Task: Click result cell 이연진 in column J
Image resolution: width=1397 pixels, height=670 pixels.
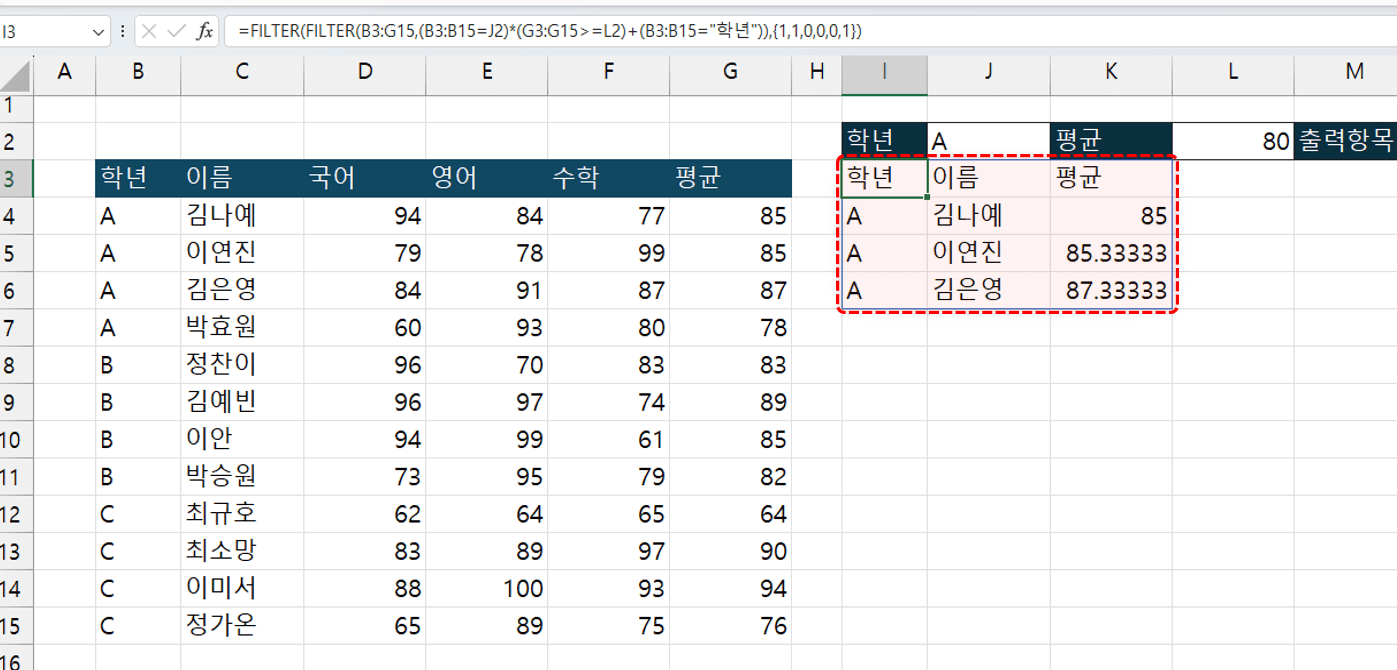Action: 988,253
